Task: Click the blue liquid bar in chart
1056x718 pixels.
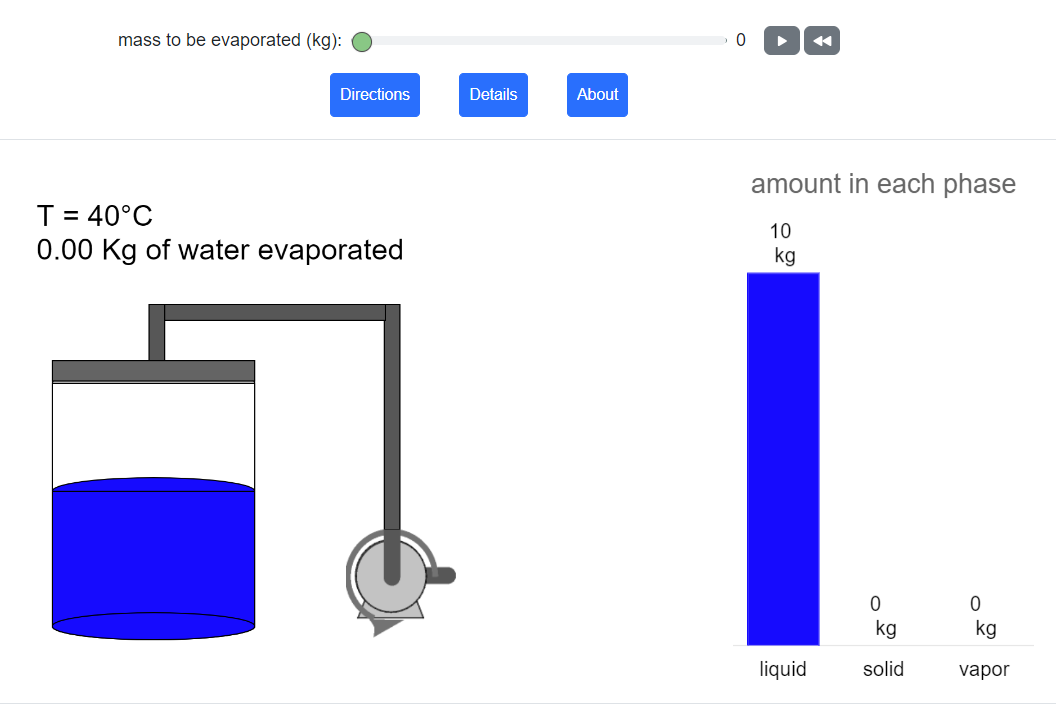Action: (783, 458)
